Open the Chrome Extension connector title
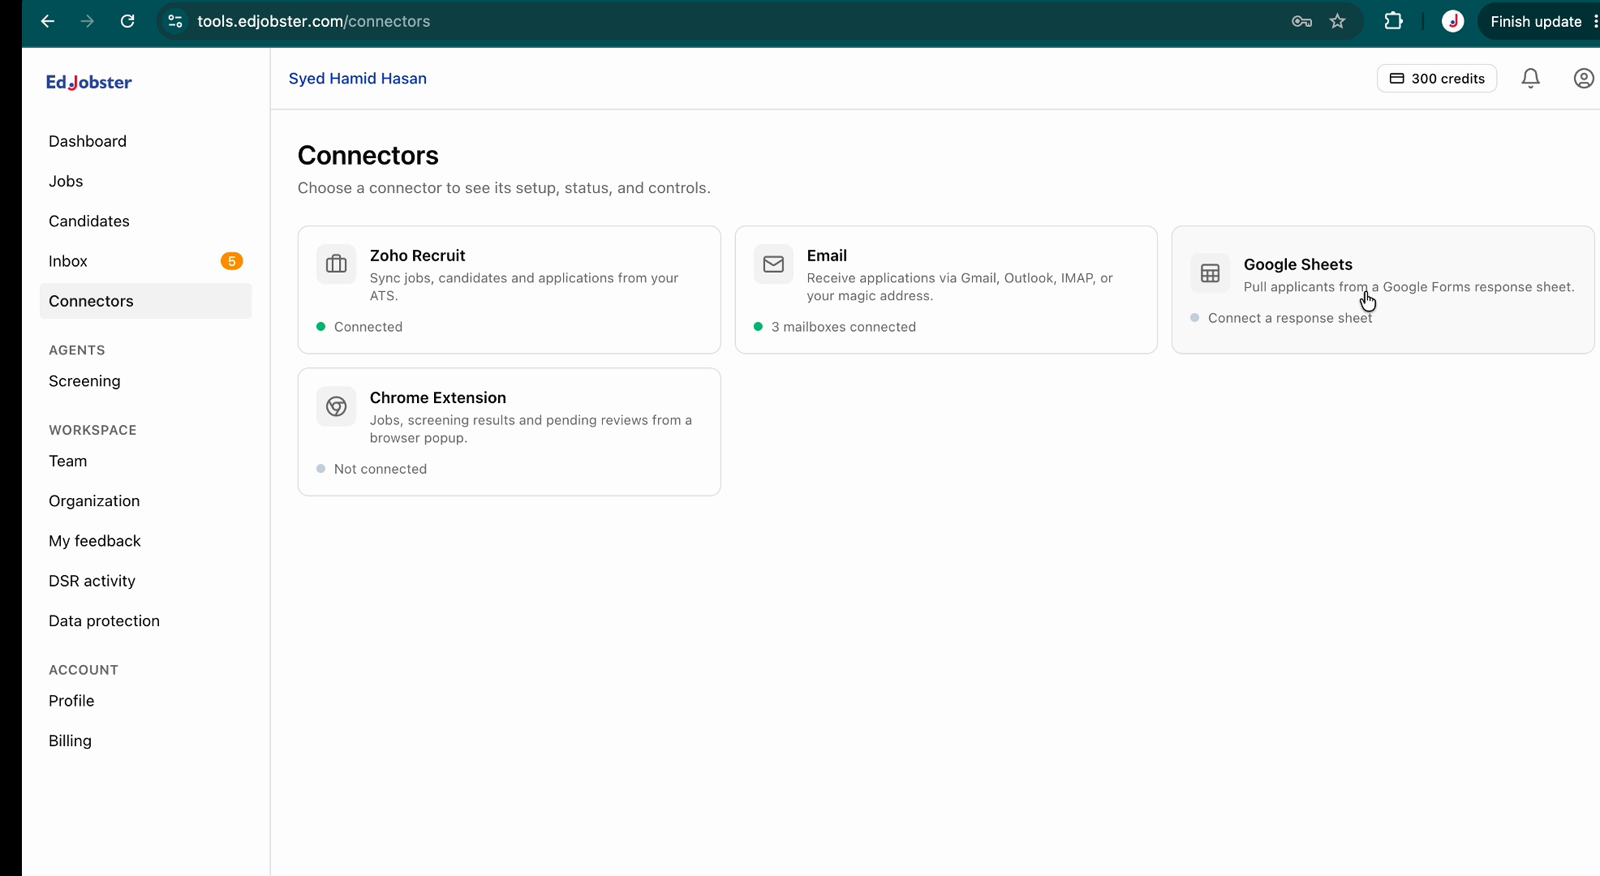The width and height of the screenshot is (1600, 876). click(x=438, y=397)
